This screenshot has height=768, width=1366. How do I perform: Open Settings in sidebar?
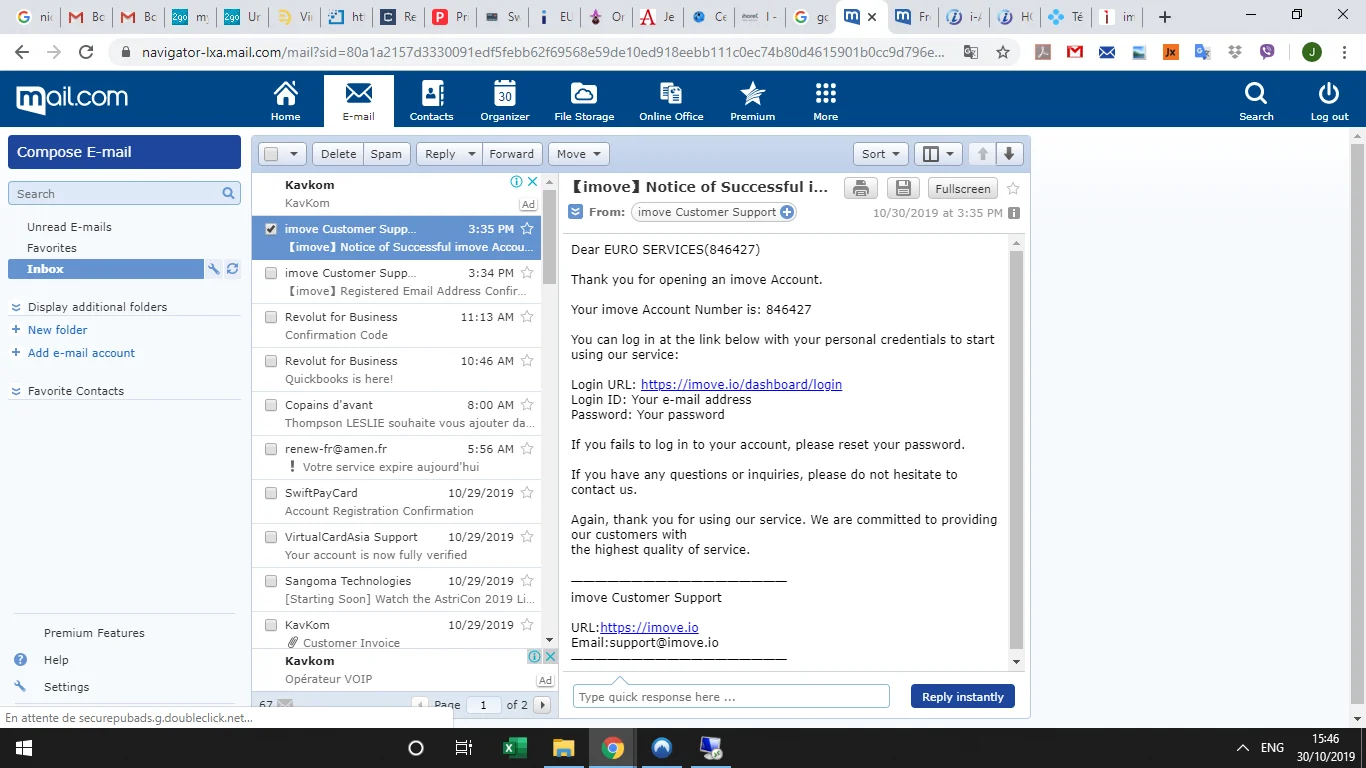pyautogui.click(x=66, y=687)
